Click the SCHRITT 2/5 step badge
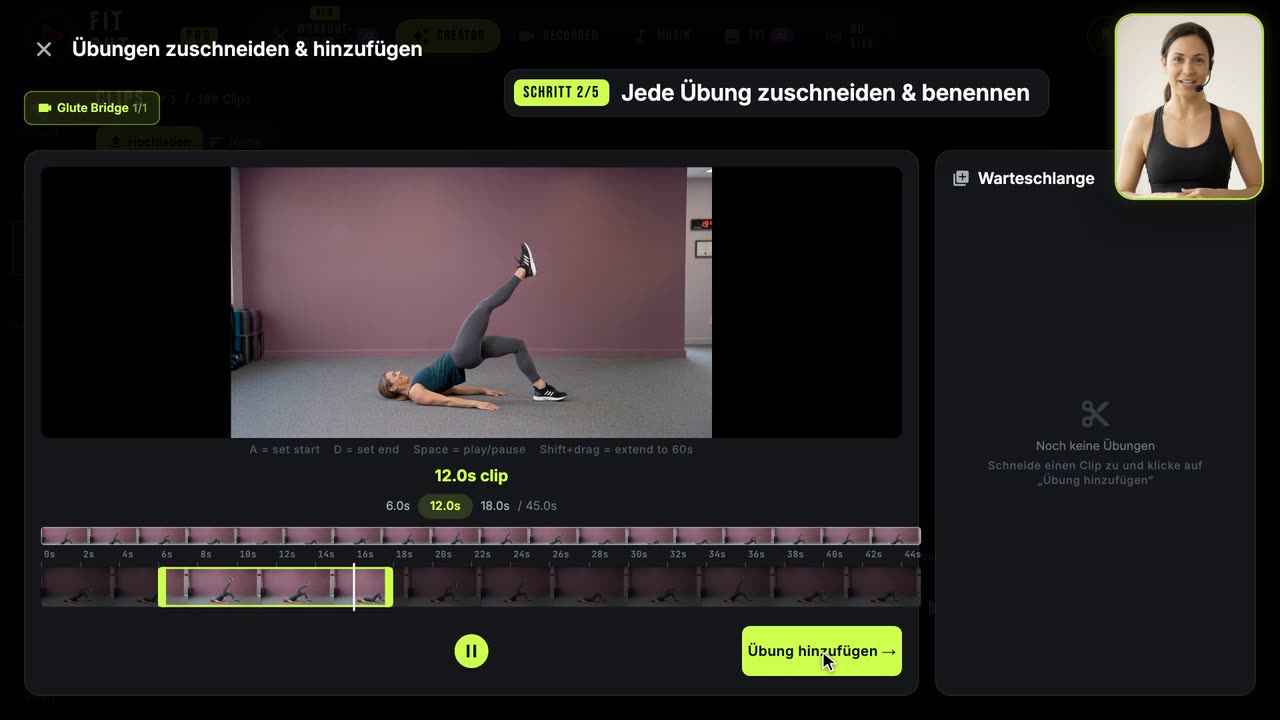 (561, 93)
